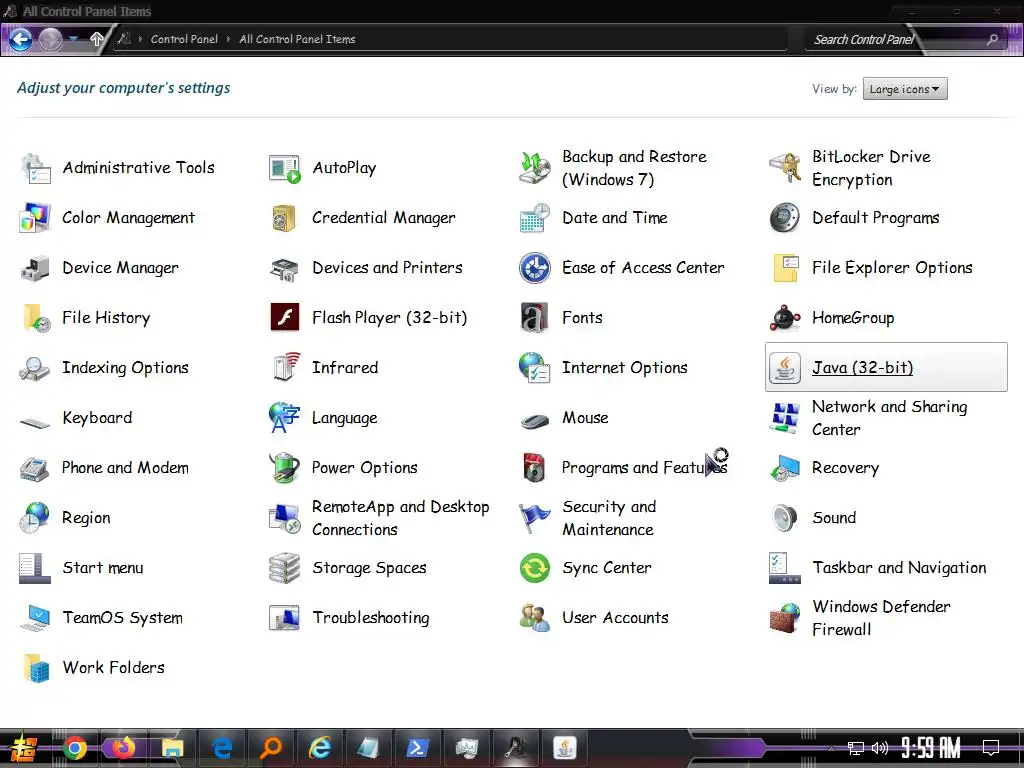Screen dimensions: 1024x768
Task: Open Flash Player (32-bit) icon
Action: 285,317
